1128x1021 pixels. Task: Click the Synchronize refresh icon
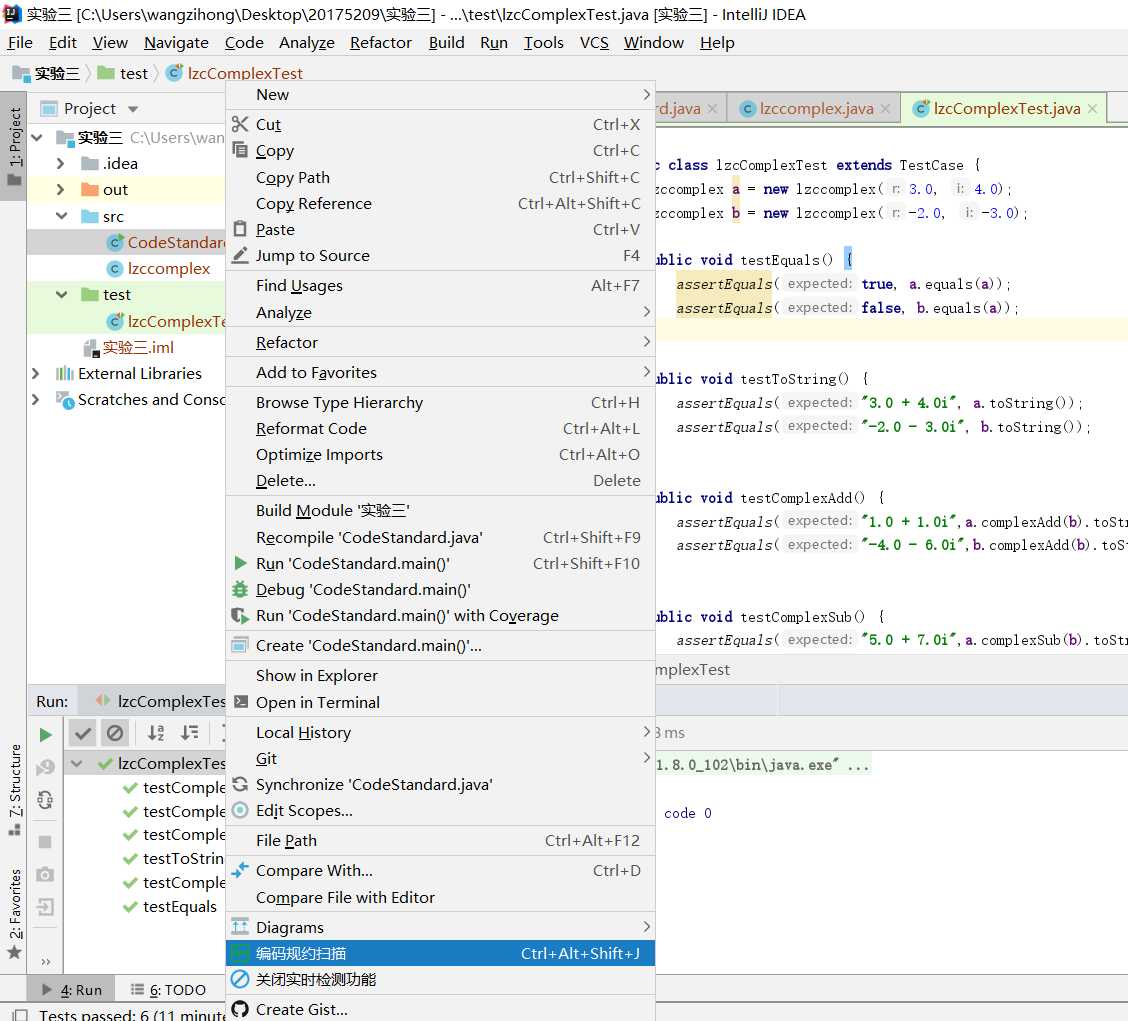pyautogui.click(x=240, y=784)
